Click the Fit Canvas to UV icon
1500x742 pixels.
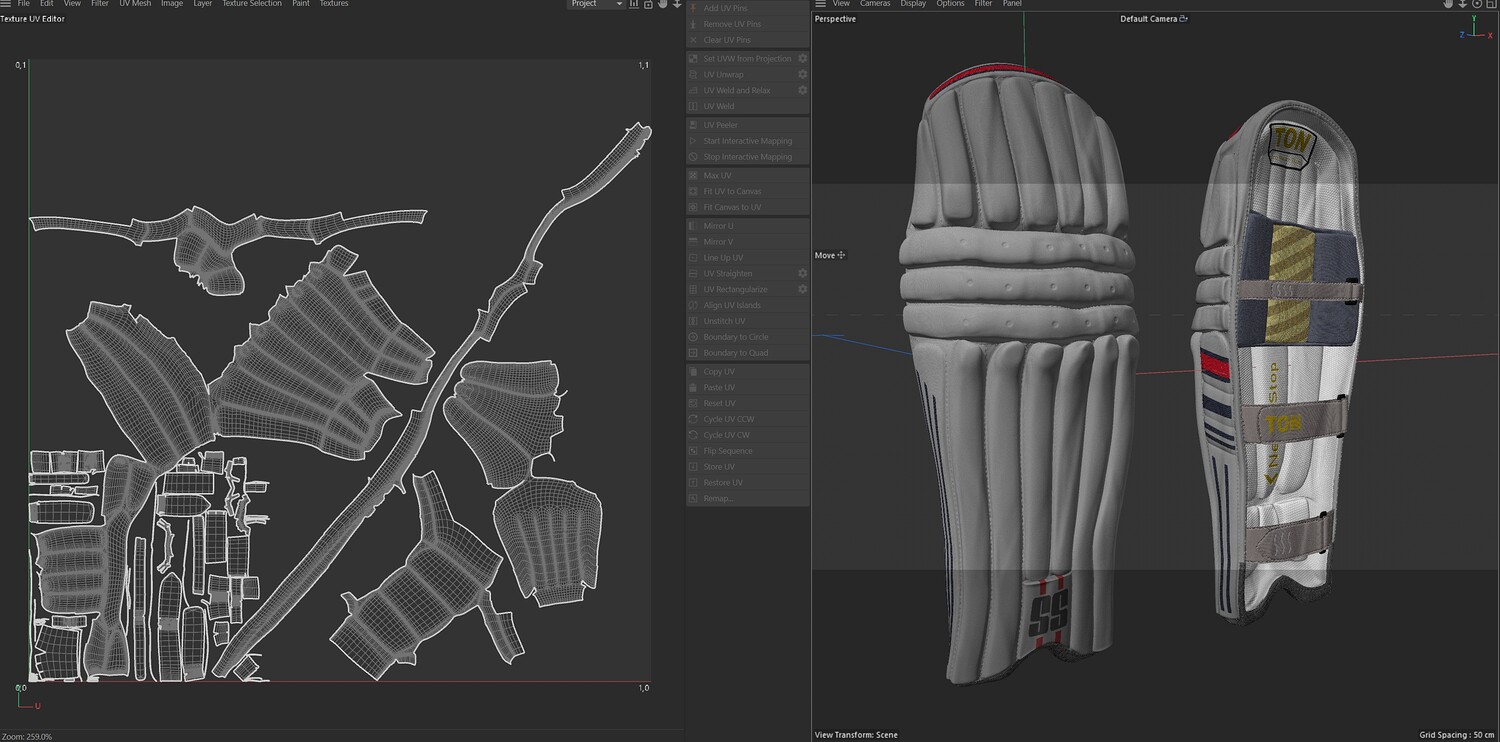[x=694, y=207]
